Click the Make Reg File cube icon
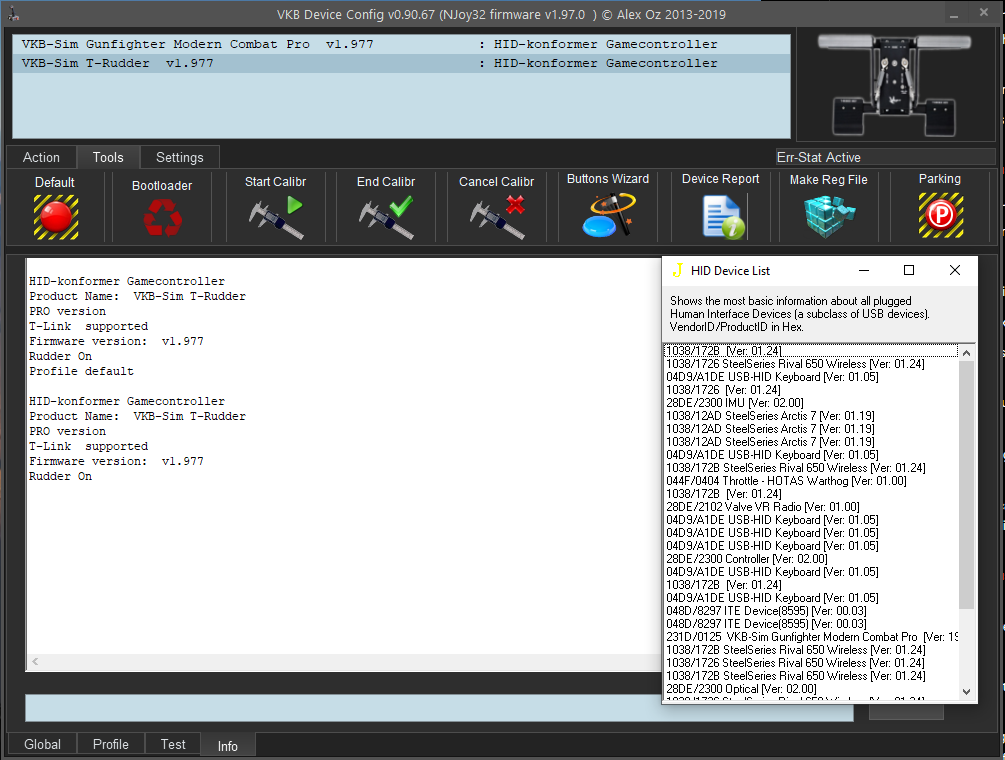This screenshot has width=1005, height=760. point(829,216)
